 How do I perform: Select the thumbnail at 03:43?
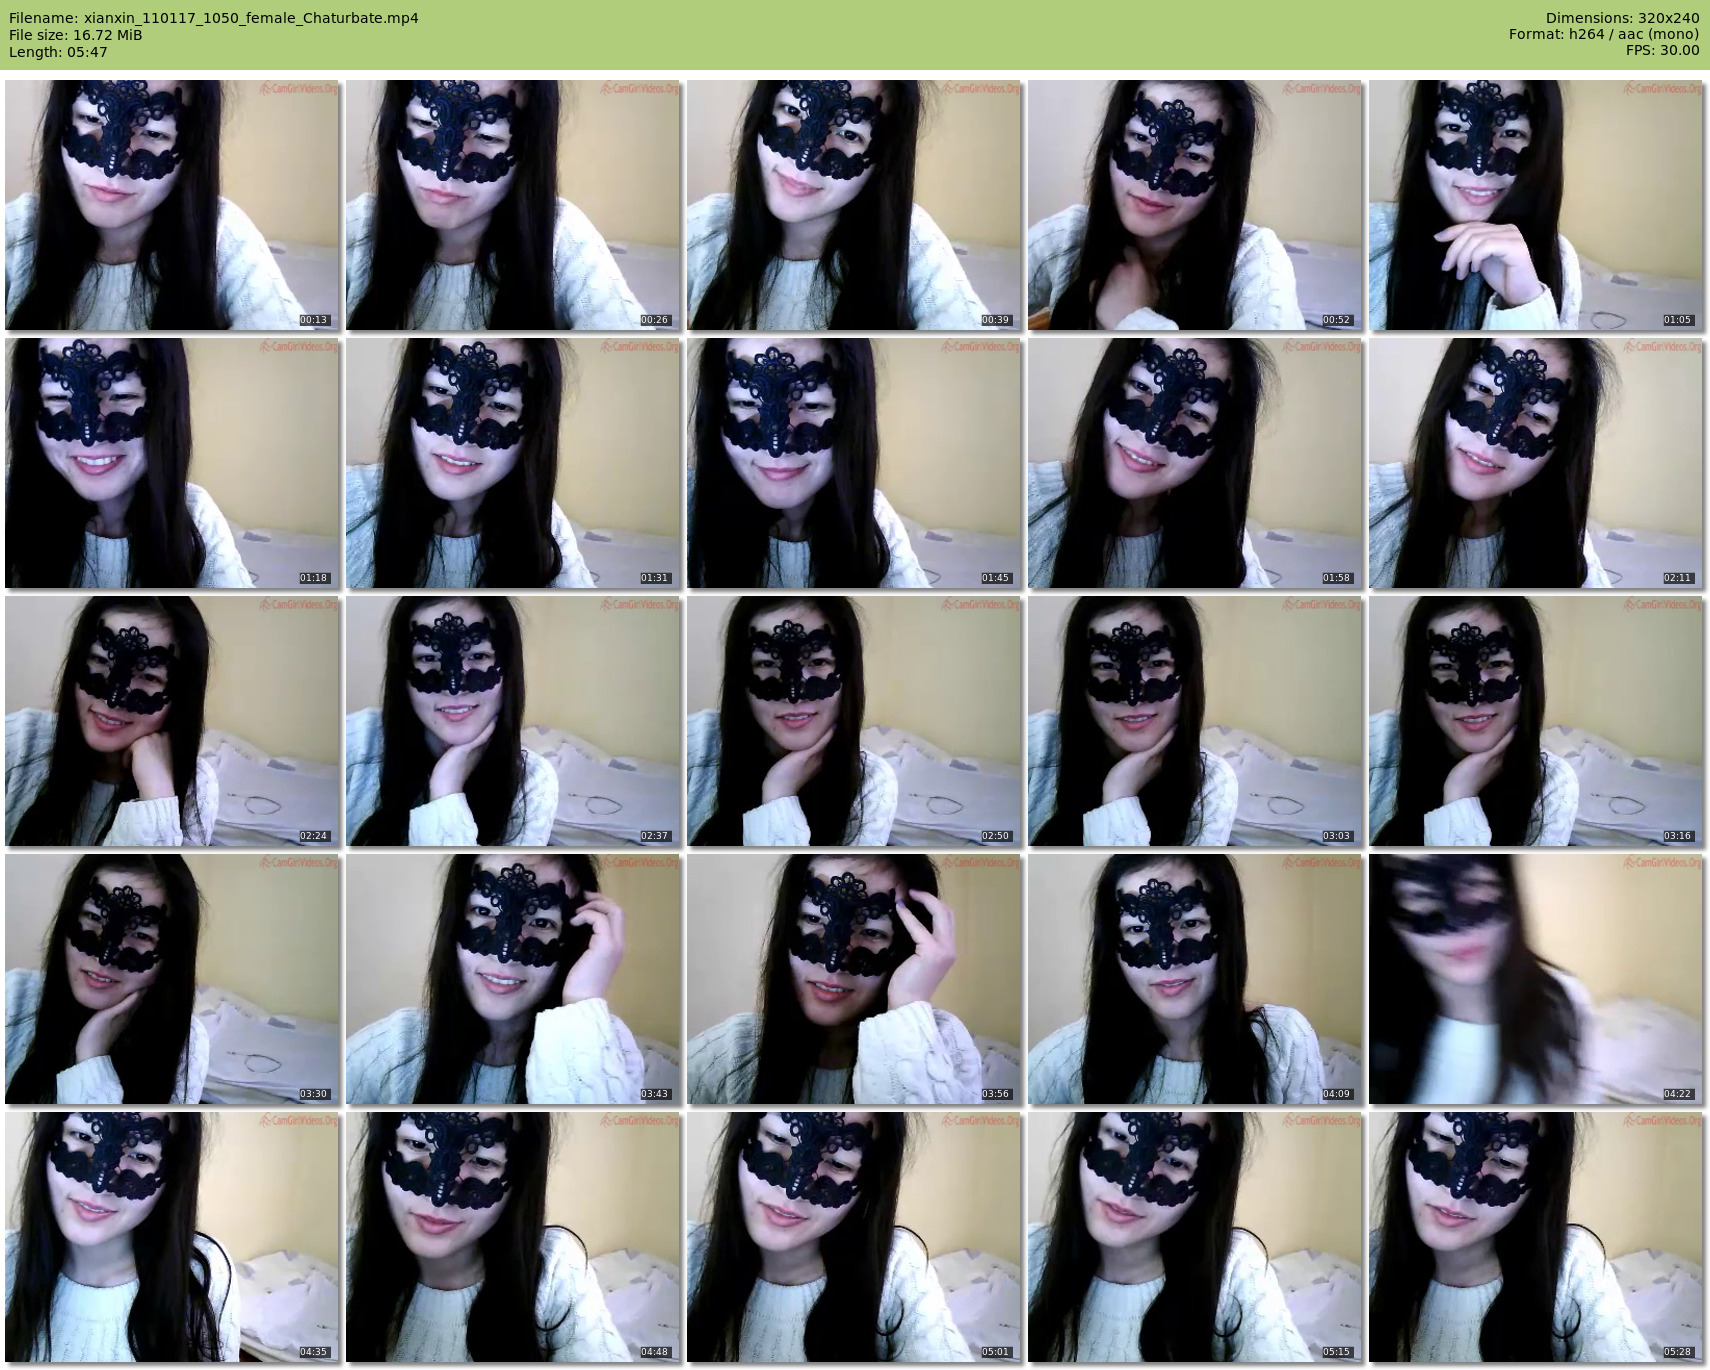[513, 979]
